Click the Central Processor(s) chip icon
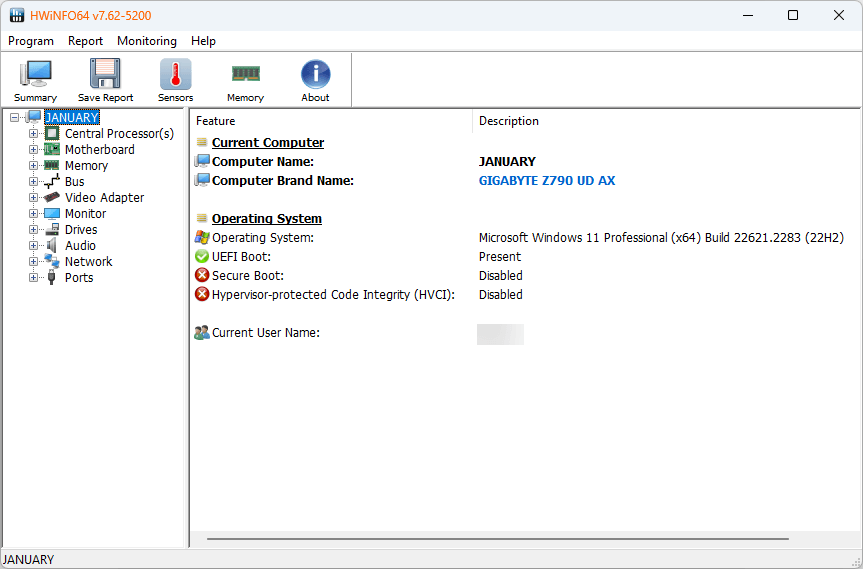This screenshot has height=569, width=863. coord(52,133)
